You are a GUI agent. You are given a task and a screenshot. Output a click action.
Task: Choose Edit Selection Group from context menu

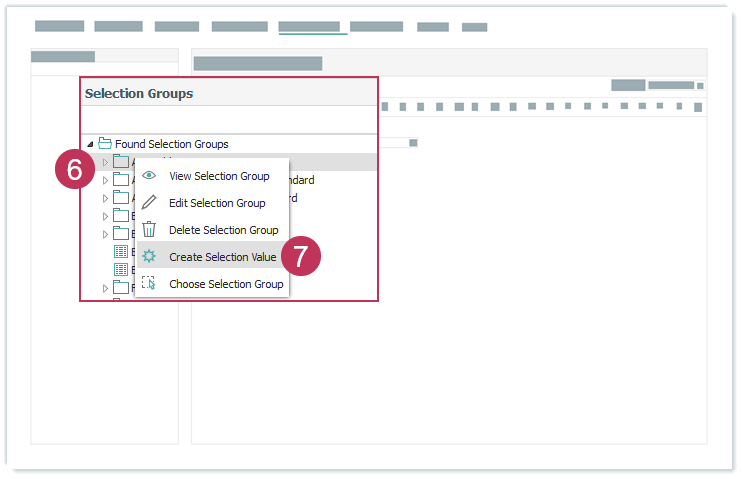[x=217, y=203]
